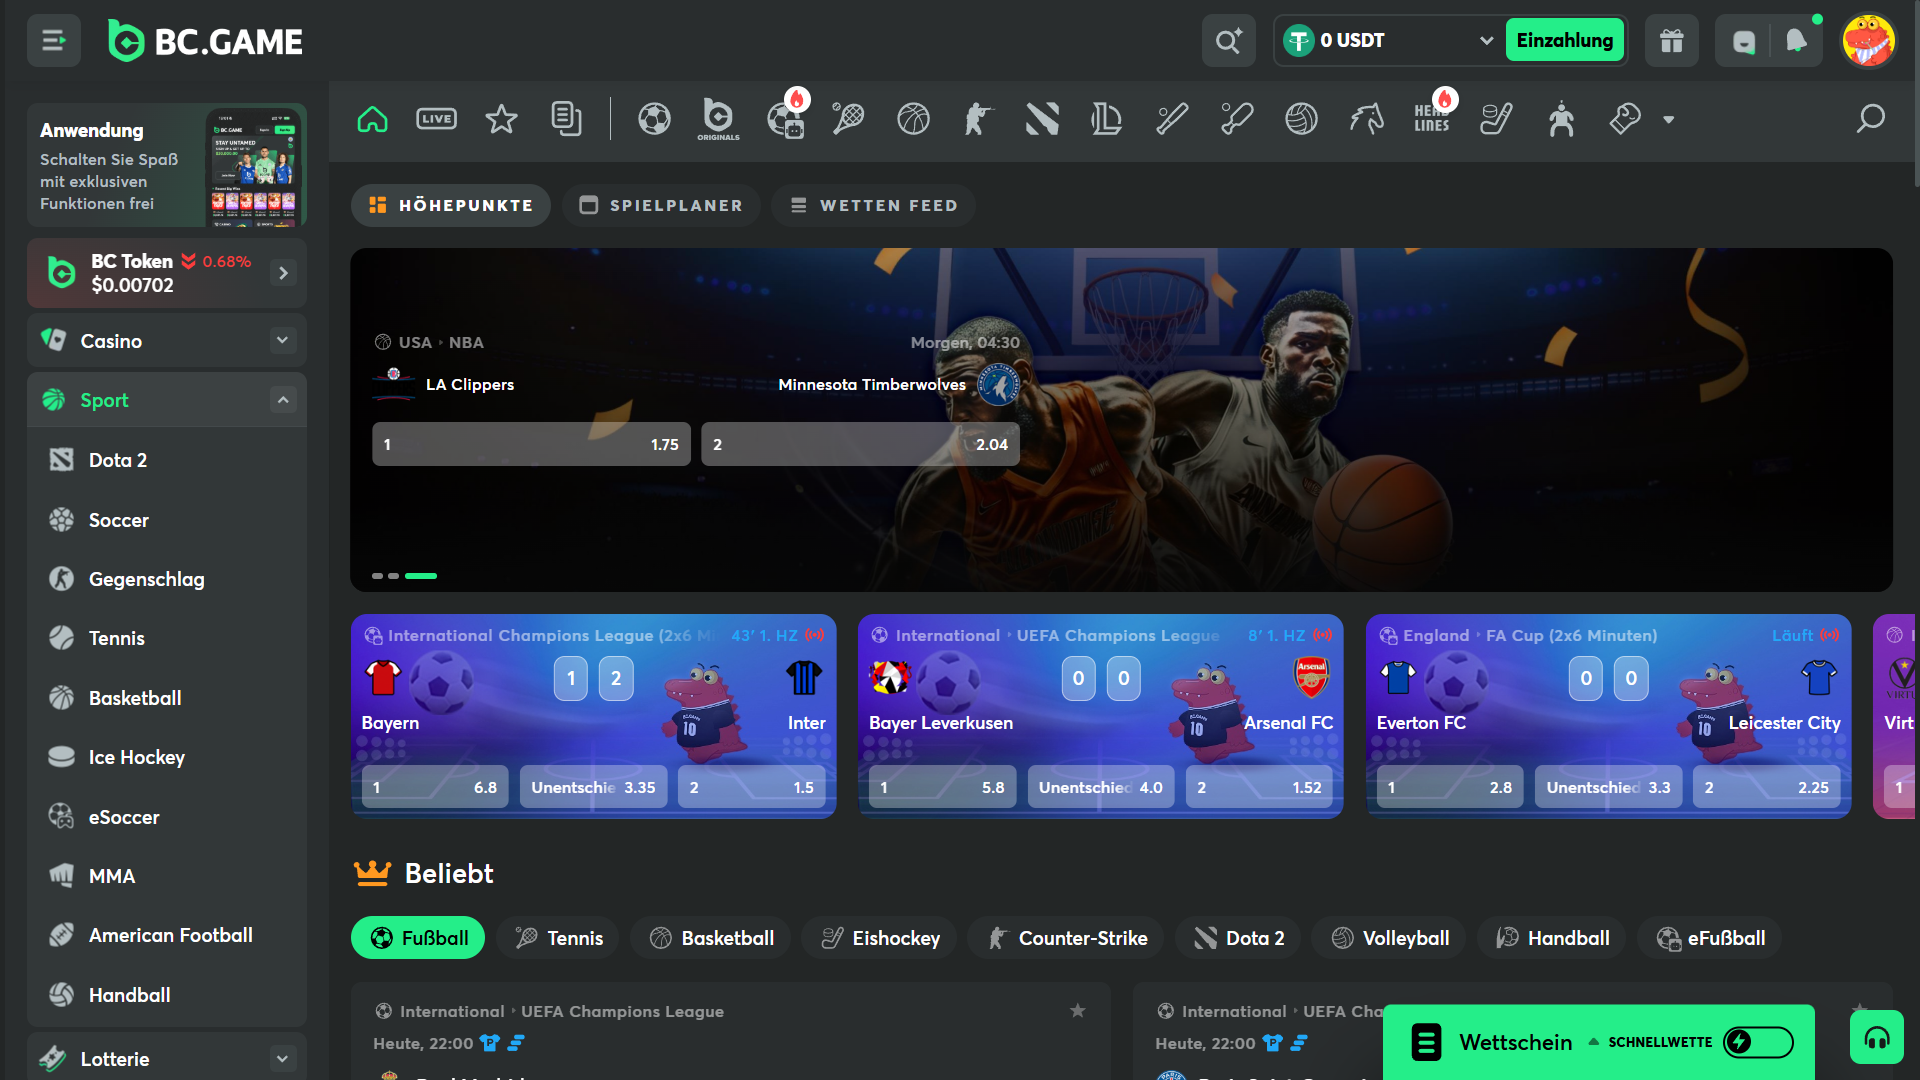This screenshot has height=1080, width=1920.
Task: Switch to the Spielplaner tab
Action: [661, 205]
